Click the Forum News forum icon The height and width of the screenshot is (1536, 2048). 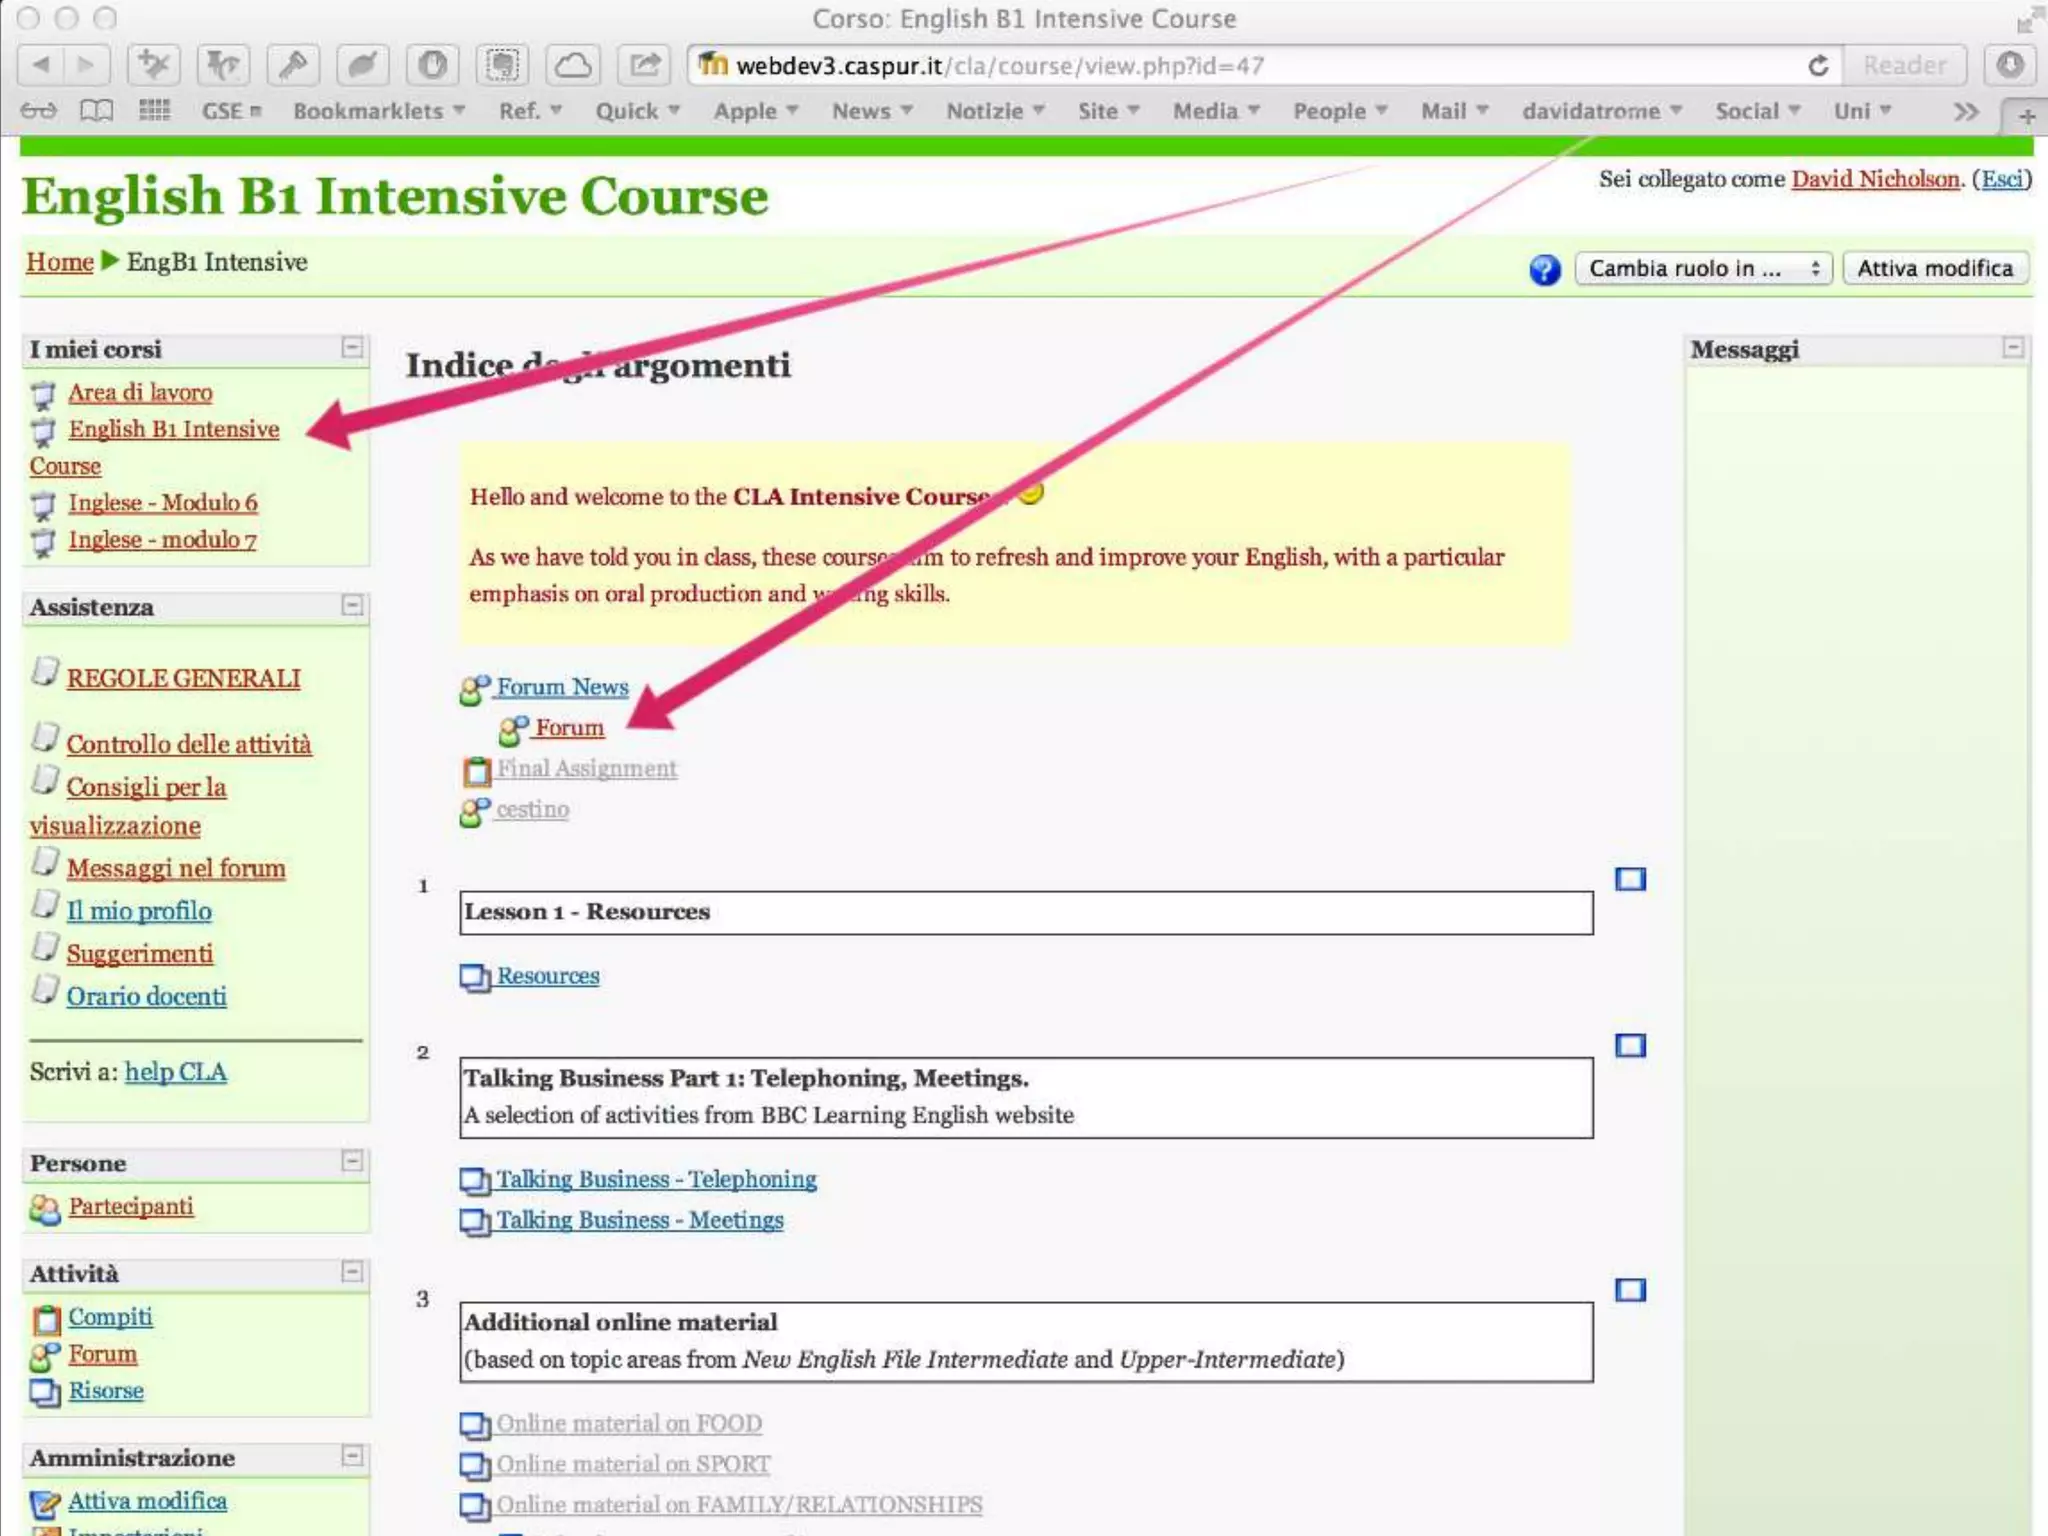474,689
